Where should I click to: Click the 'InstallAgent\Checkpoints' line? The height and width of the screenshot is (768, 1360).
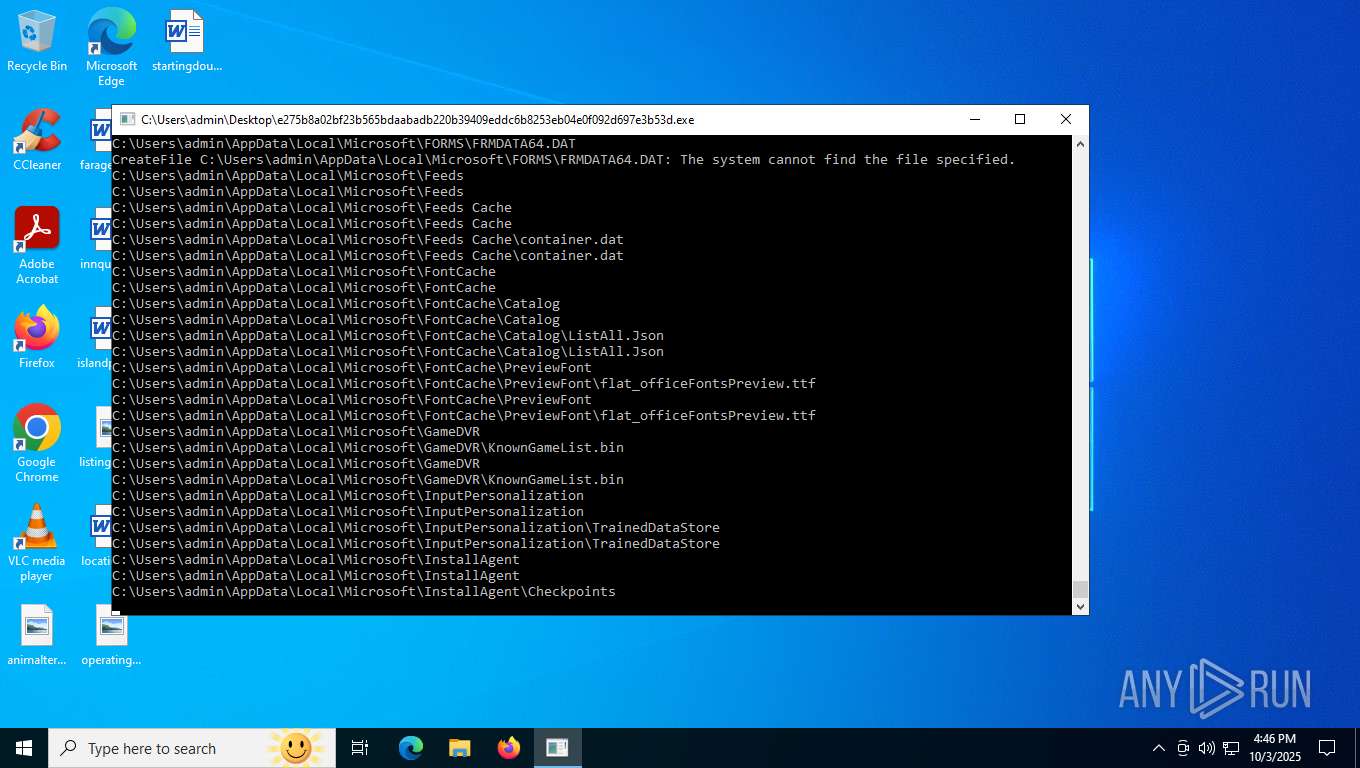[x=364, y=592]
